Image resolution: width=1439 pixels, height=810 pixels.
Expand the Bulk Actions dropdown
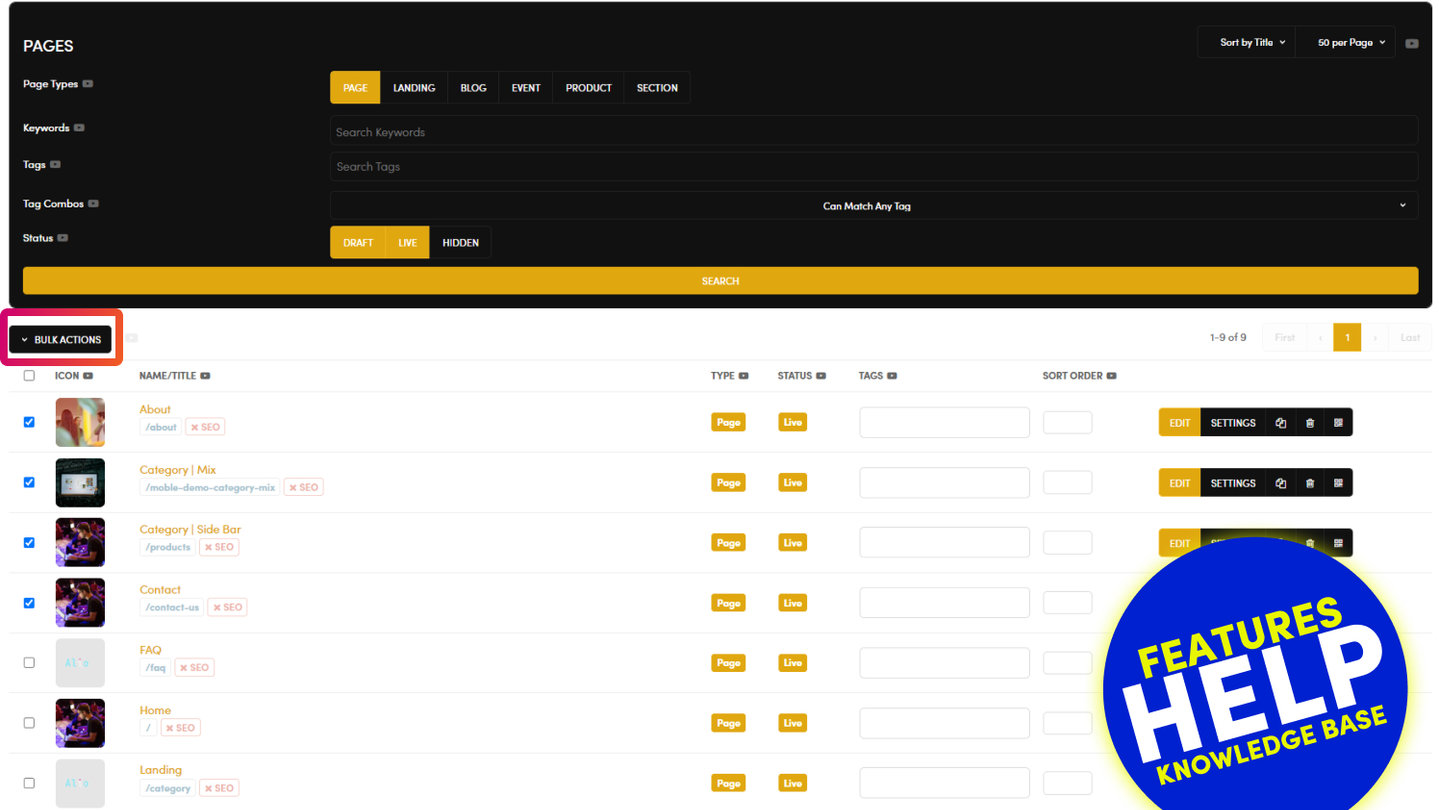(61, 340)
